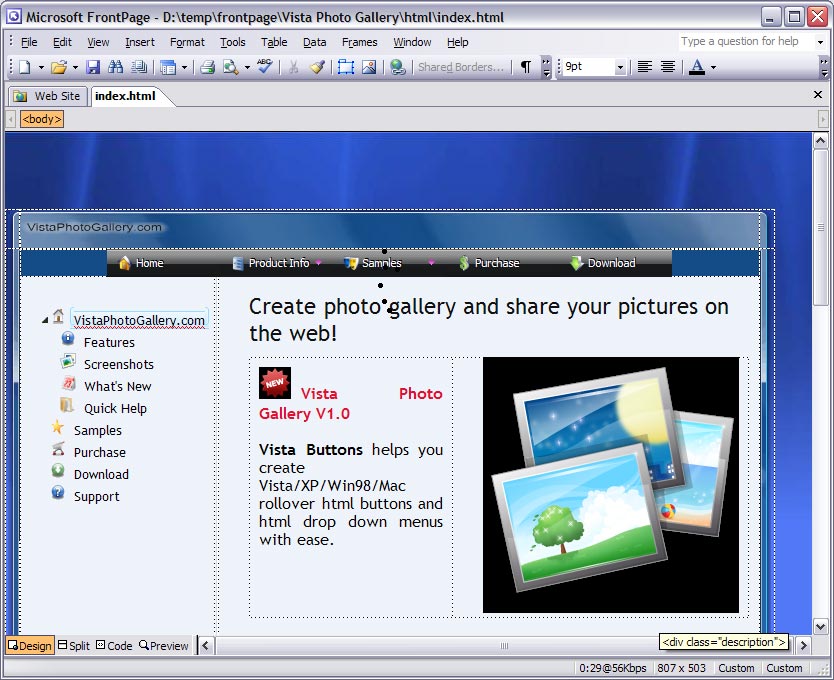Screen dimensions: 834x680
Task: Insert picture from file icon
Action: tap(369, 67)
